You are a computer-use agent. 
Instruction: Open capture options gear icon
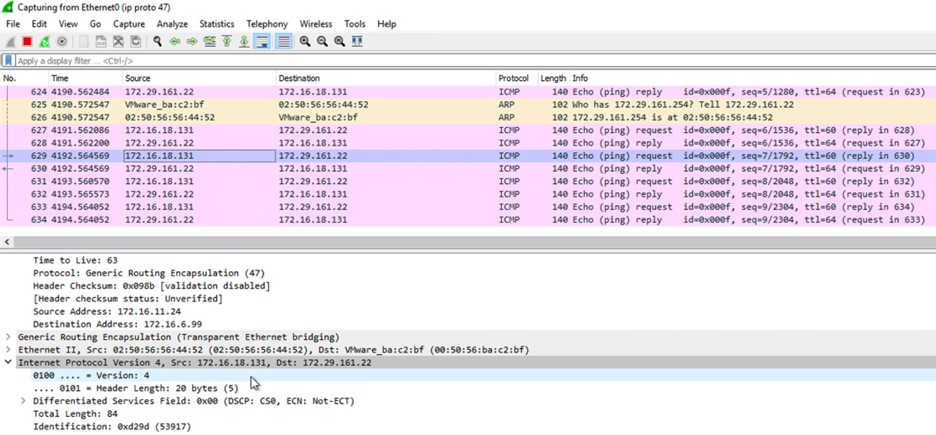click(x=62, y=42)
